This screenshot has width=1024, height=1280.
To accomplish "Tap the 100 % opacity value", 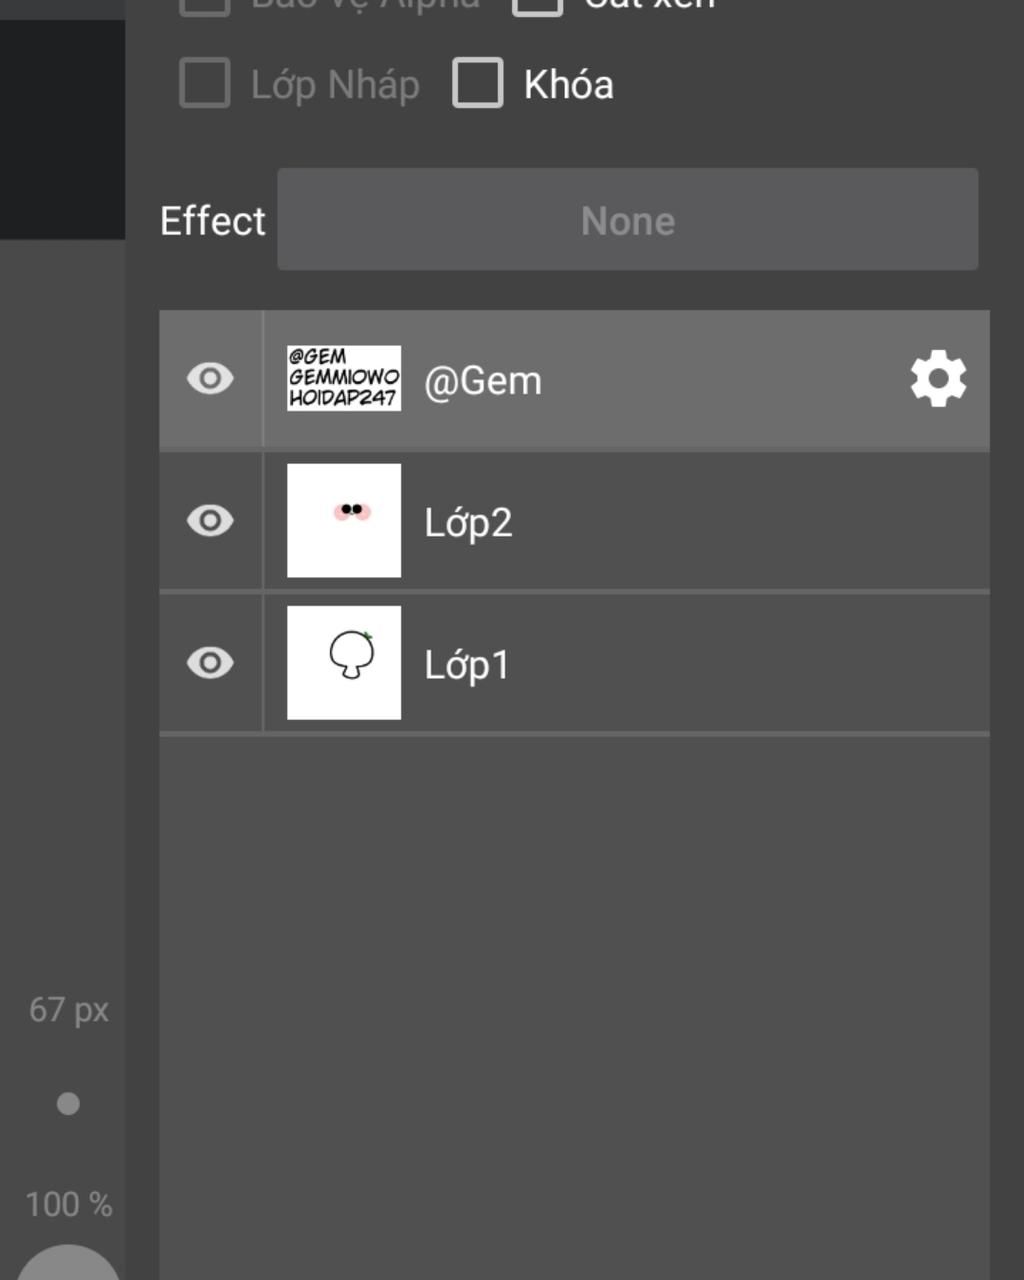I will [x=69, y=1204].
